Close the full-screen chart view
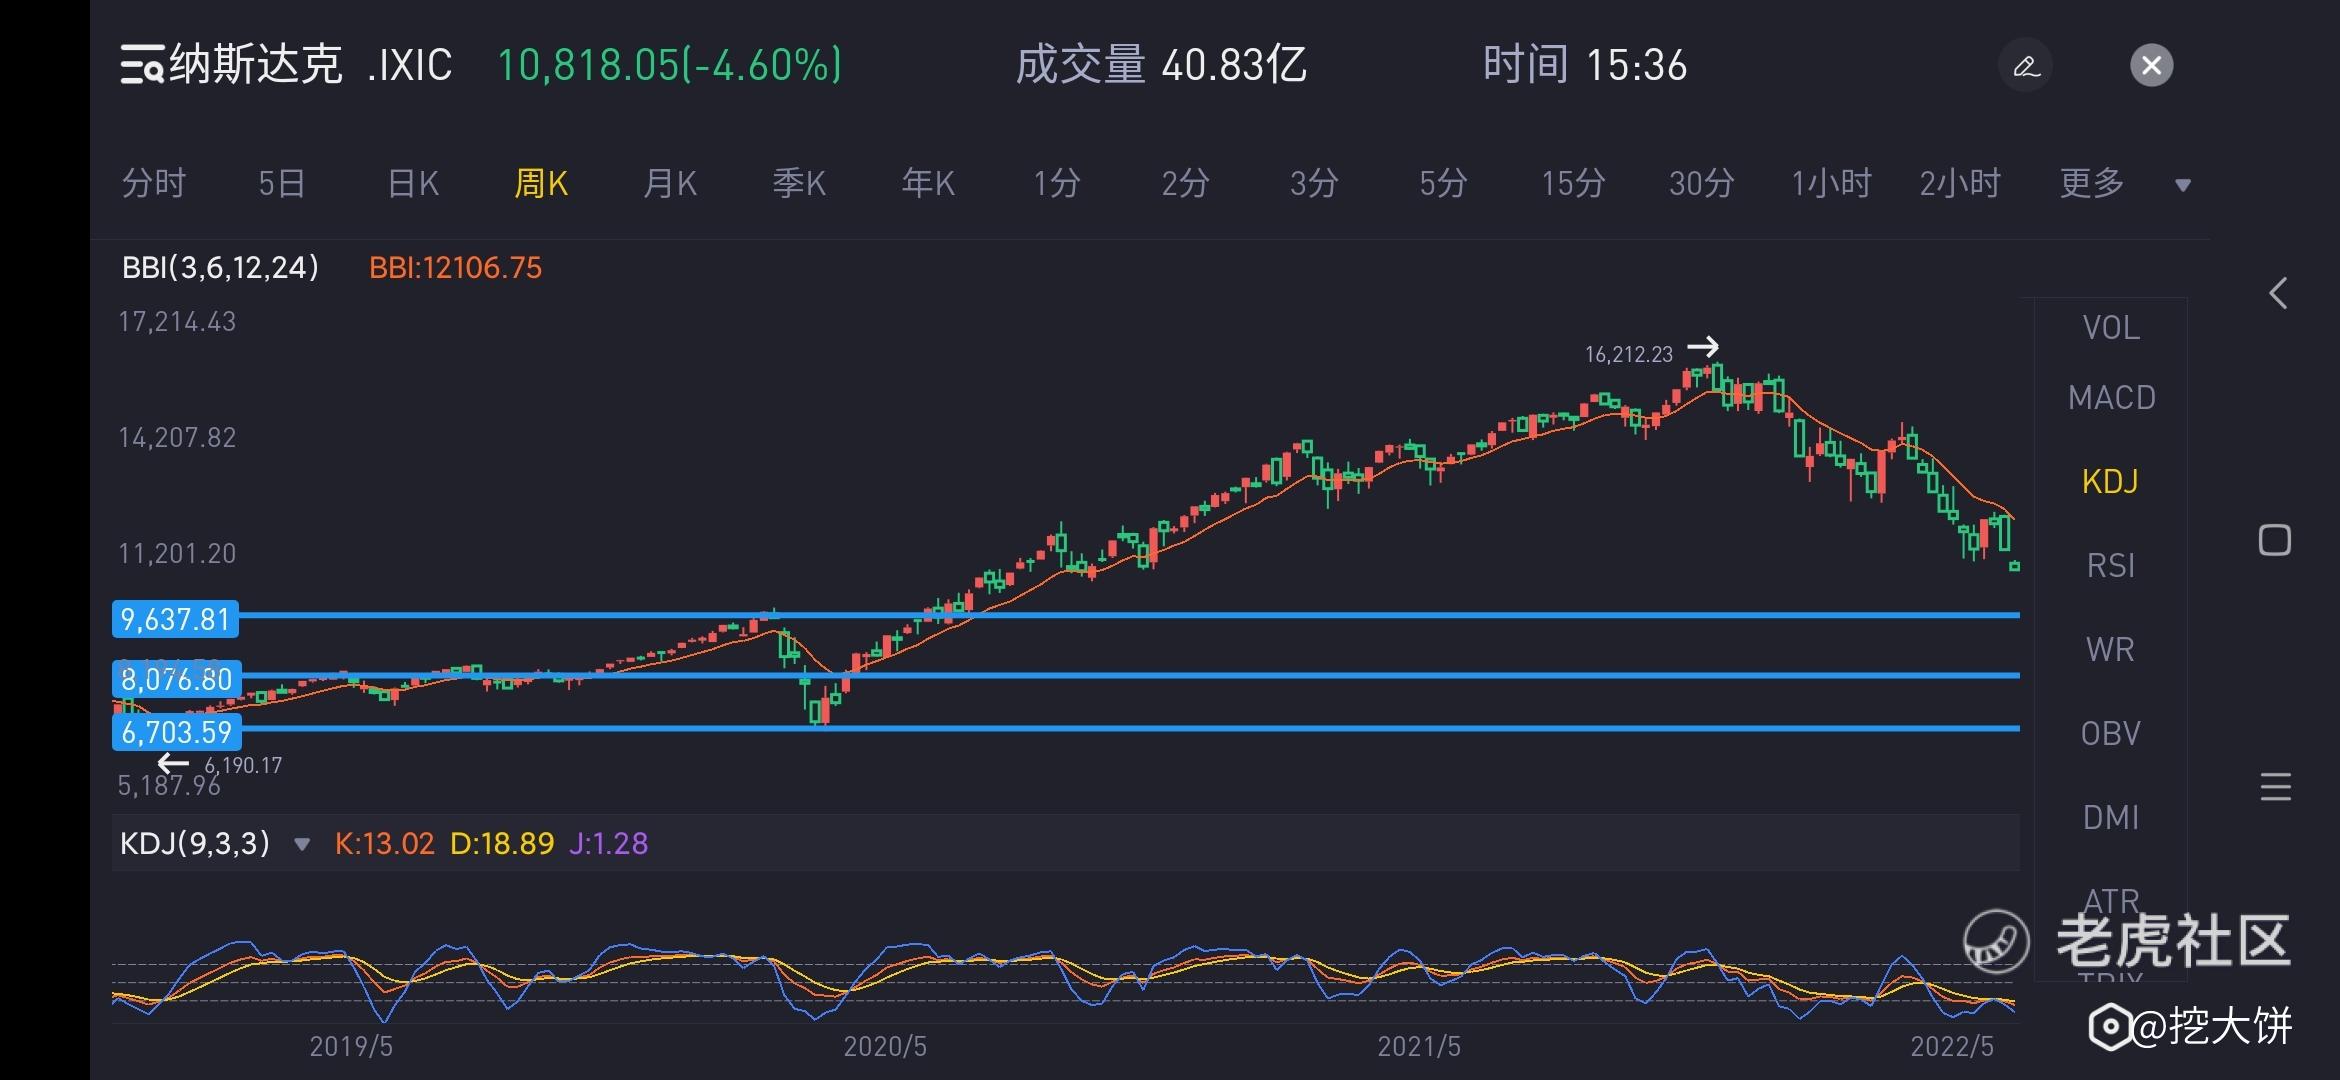The width and height of the screenshot is (2340, 1080). (2151, 66)
